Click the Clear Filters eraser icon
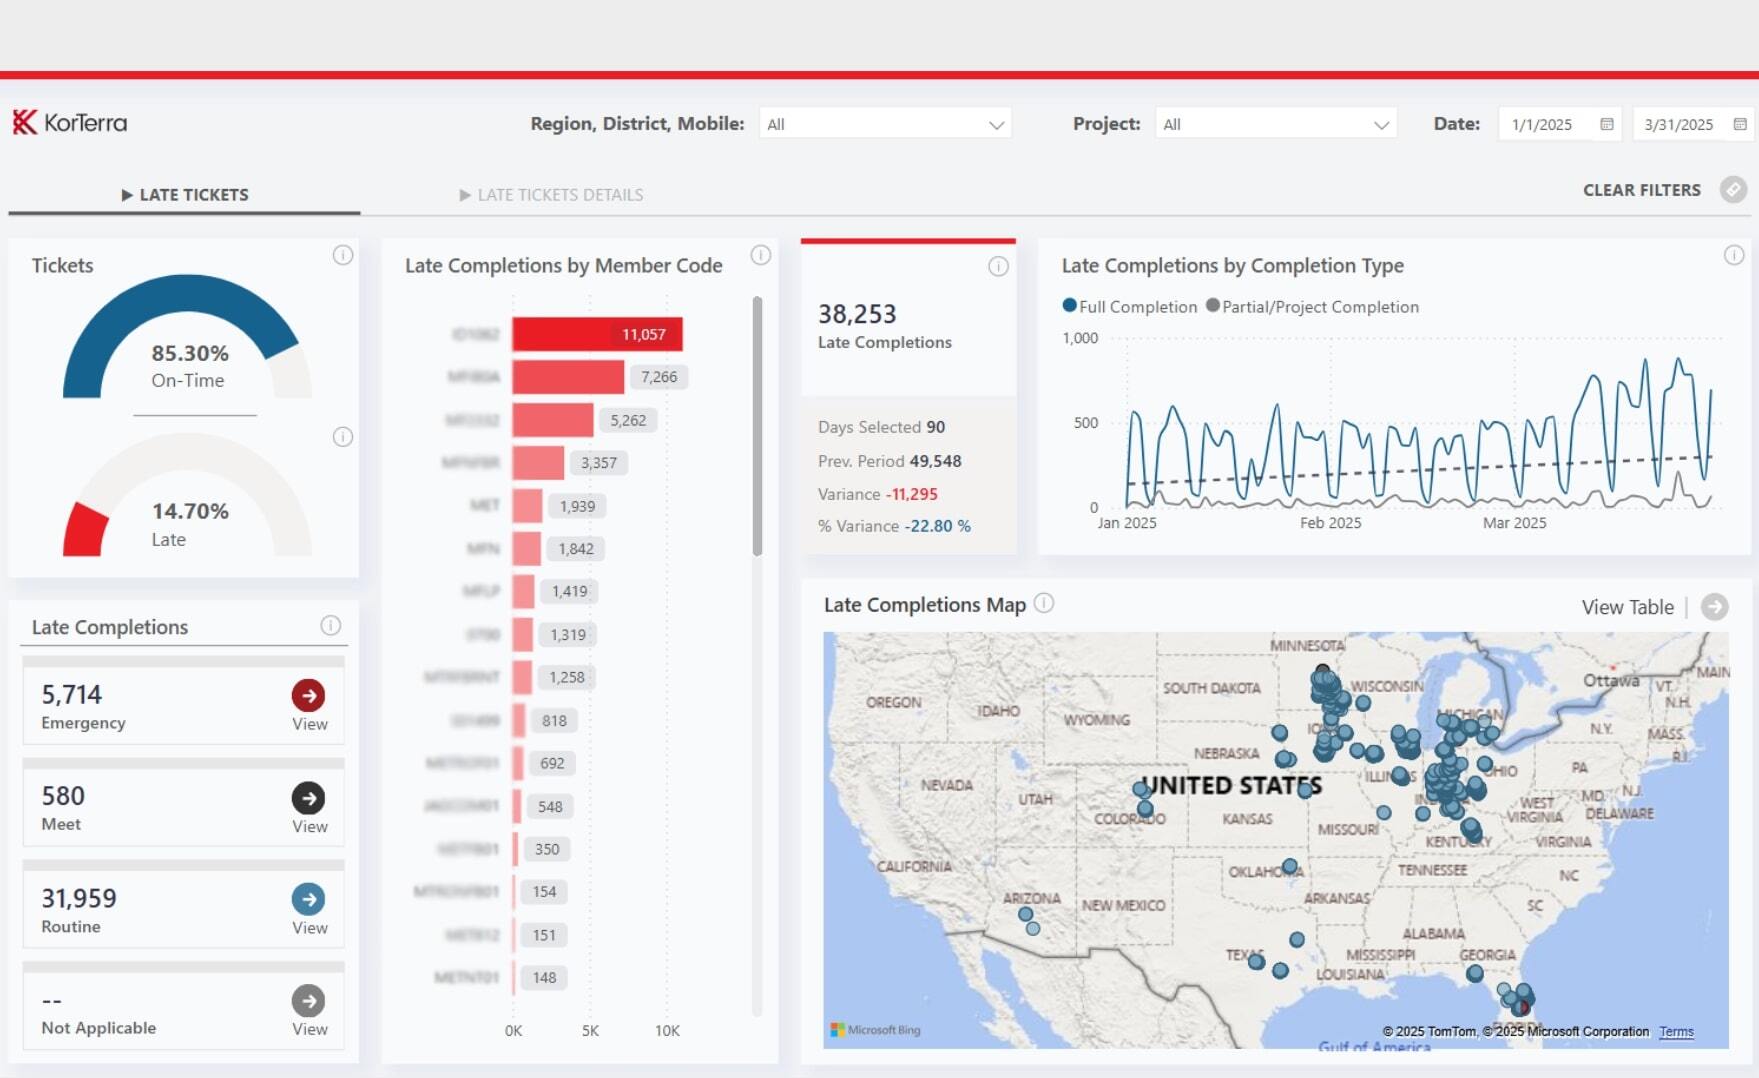Image resolution: width=1759 pixels, height=1078 pixels. pyautogui.click(x=1733, y=190)
